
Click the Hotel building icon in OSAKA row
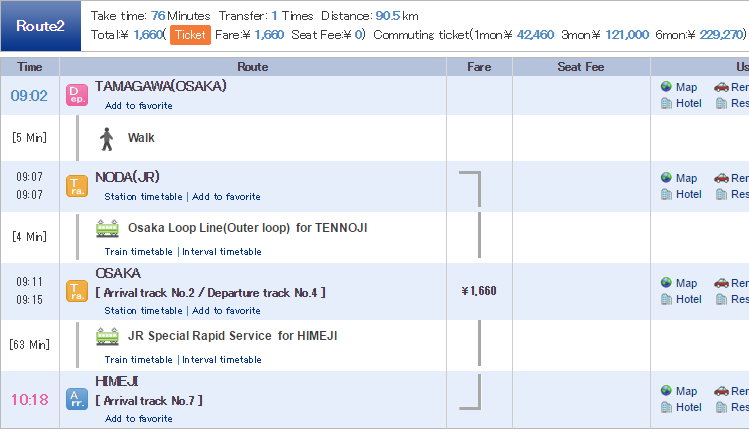click(x=666, y=299)
